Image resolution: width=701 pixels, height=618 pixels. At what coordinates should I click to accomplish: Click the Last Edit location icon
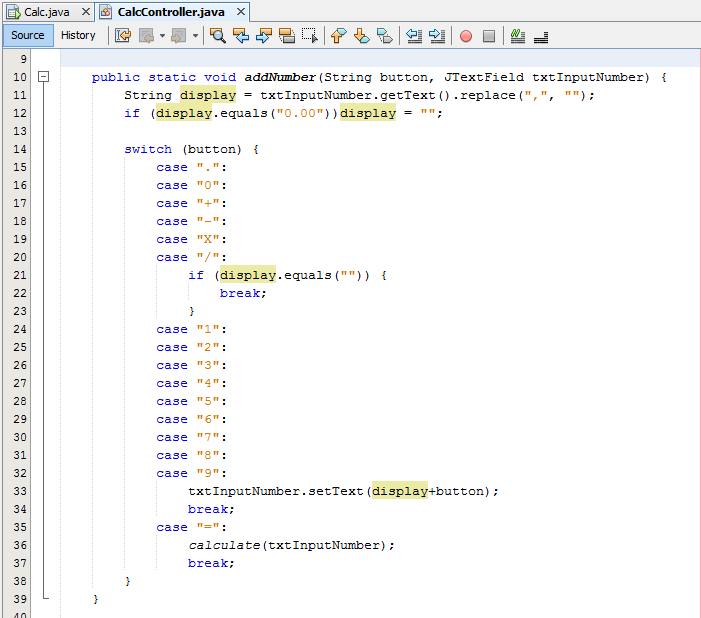pyautogui.click(x=123, y=35)
